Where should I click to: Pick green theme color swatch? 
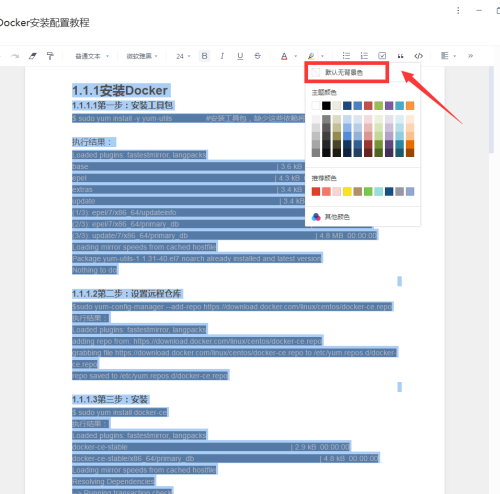[x=378, y=106]
